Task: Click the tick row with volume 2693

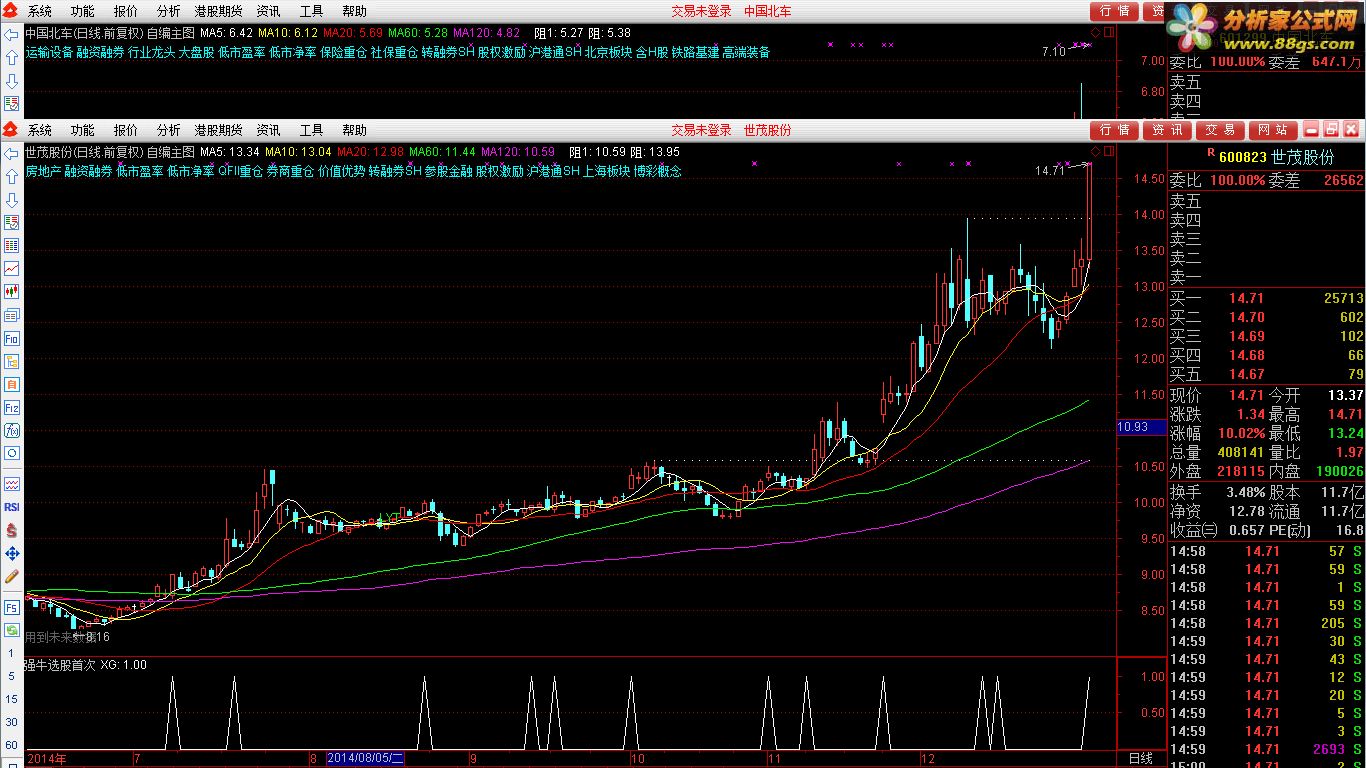Action: pyautogui.click(x=1267, y=749)
